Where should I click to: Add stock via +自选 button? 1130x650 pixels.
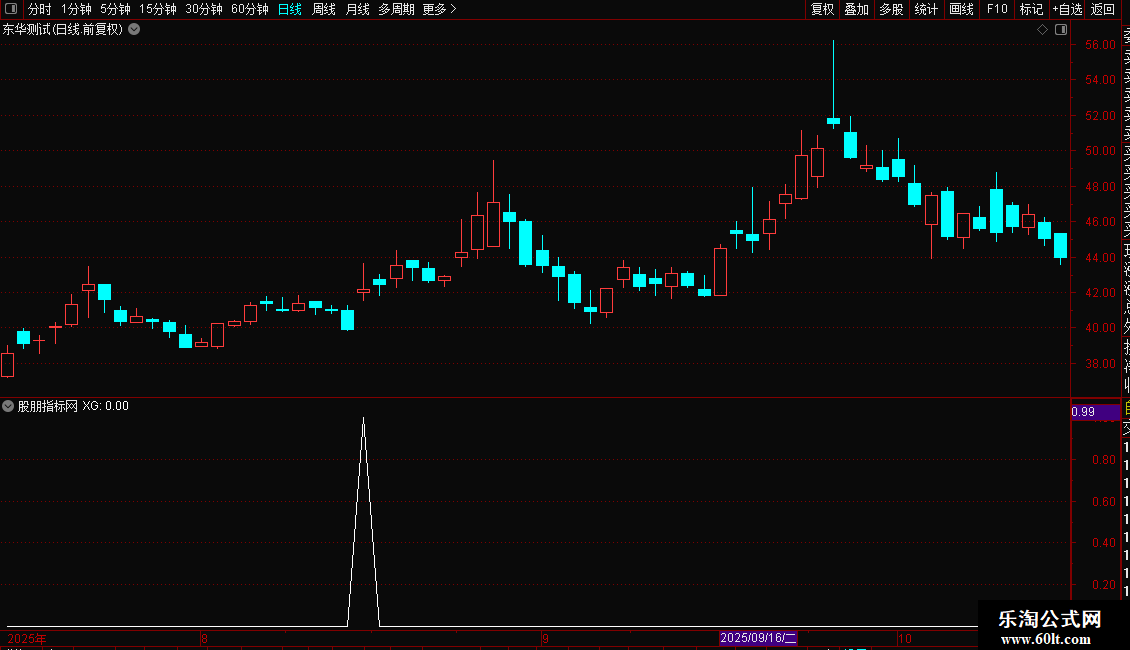point(1067,9)
